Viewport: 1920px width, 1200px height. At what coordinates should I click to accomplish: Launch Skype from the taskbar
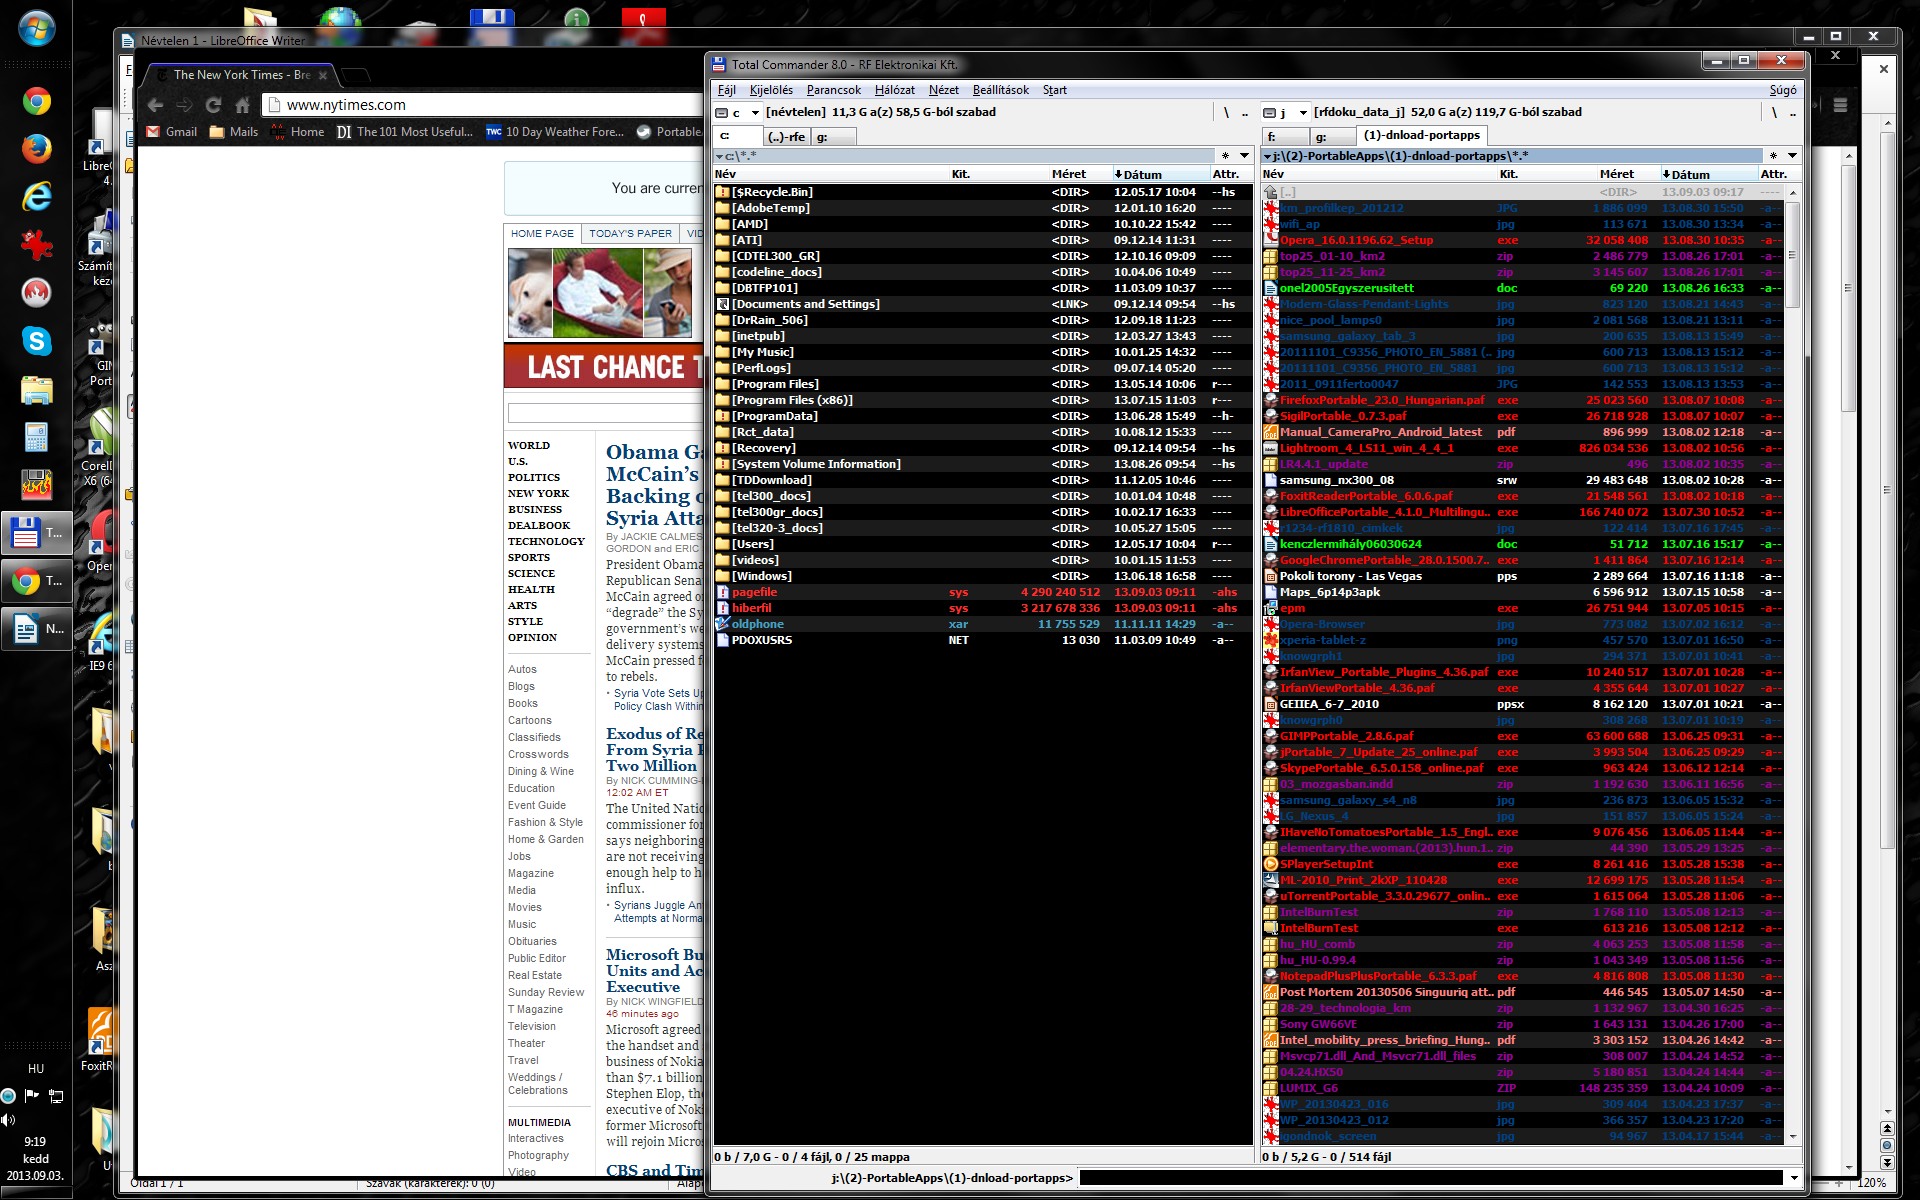(x=37, y=341)
